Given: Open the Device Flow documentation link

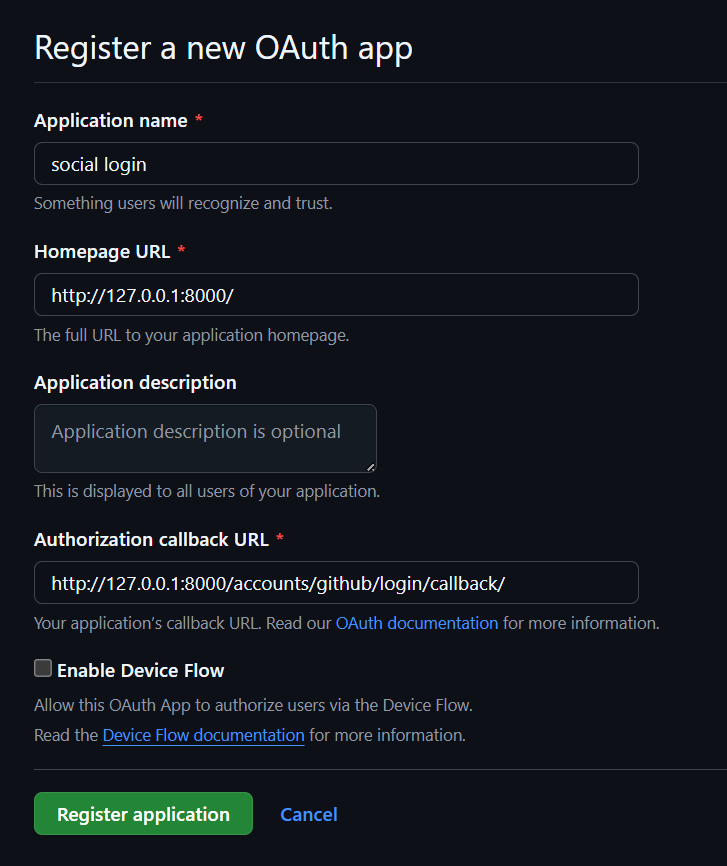Looking at the screenshot, I should (x=203, y=735).
